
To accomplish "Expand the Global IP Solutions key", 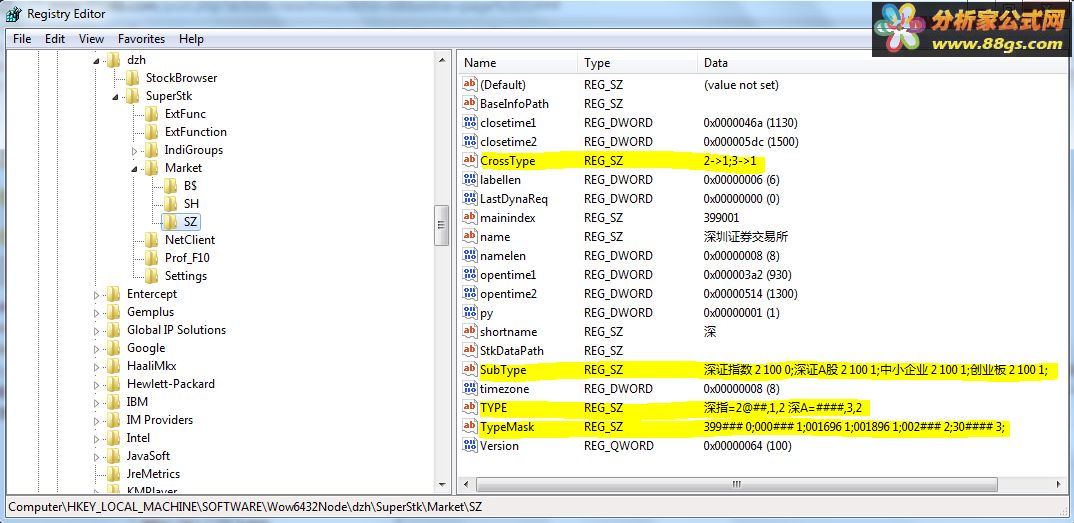I will (x=97, y=330).
